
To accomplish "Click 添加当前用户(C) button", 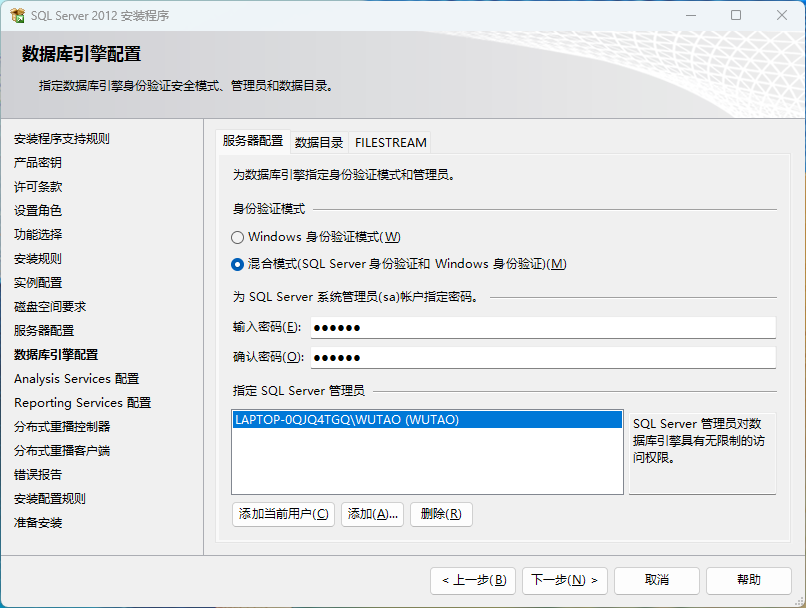I will tap(283, 514).
